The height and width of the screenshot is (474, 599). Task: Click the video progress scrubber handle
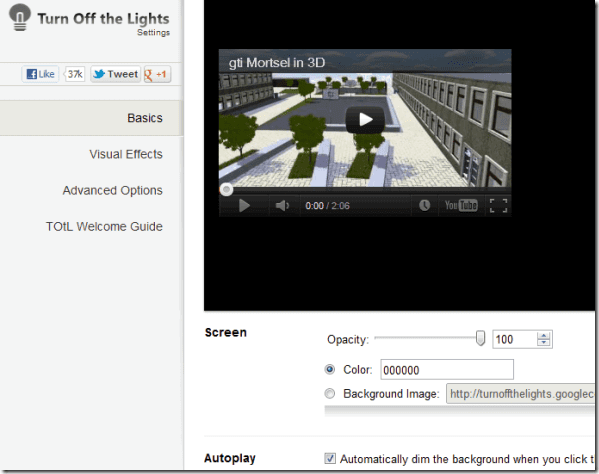226,189
